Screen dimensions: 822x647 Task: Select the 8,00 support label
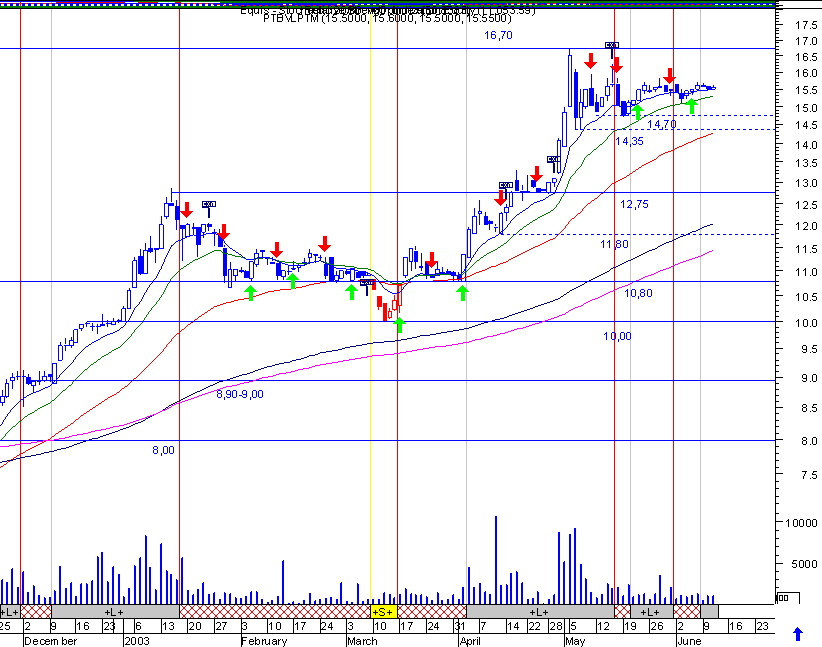point(163,450)
